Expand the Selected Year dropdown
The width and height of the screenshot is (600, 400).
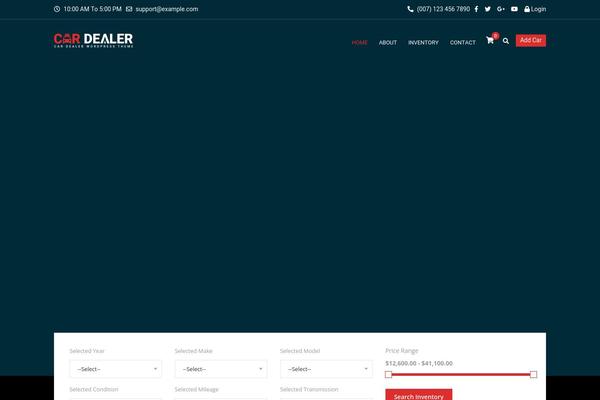coord(116,369)
